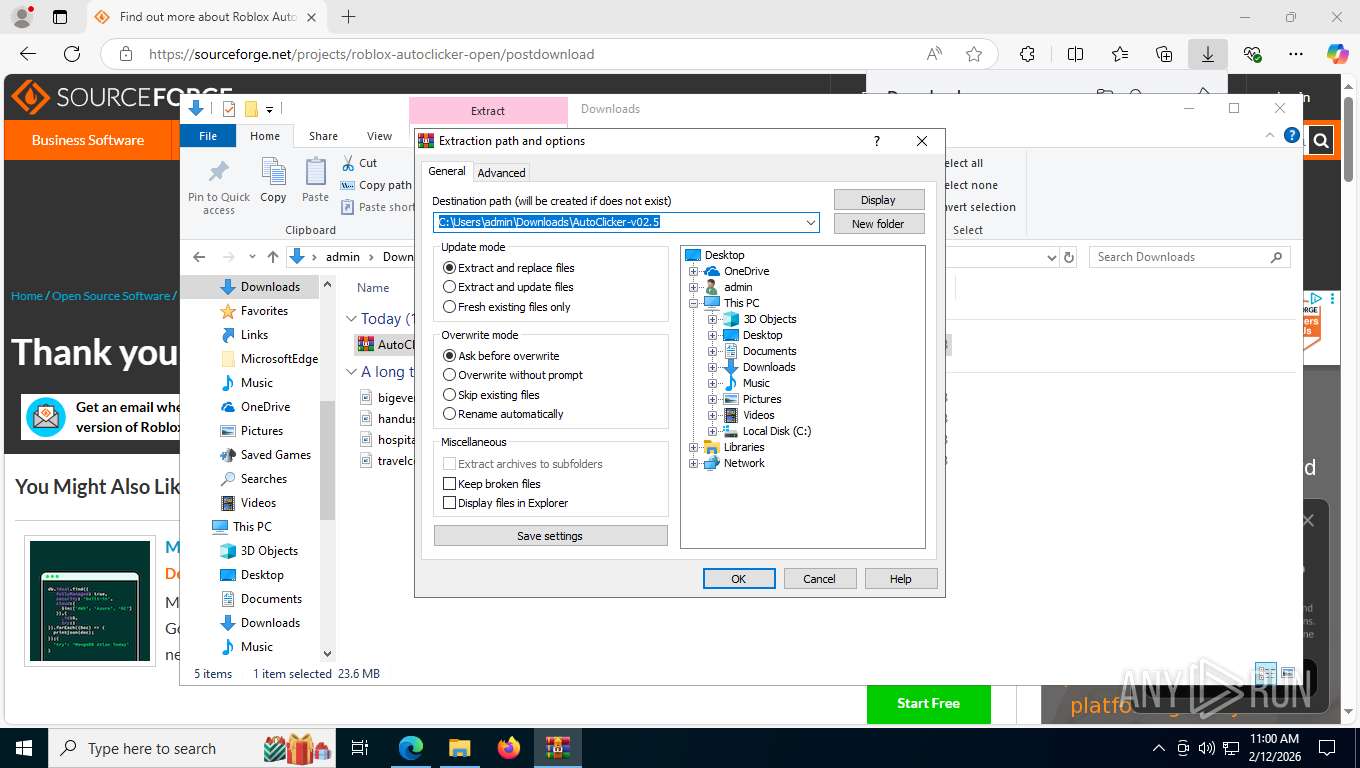Open the View ribbon tab

coord(379,136)
